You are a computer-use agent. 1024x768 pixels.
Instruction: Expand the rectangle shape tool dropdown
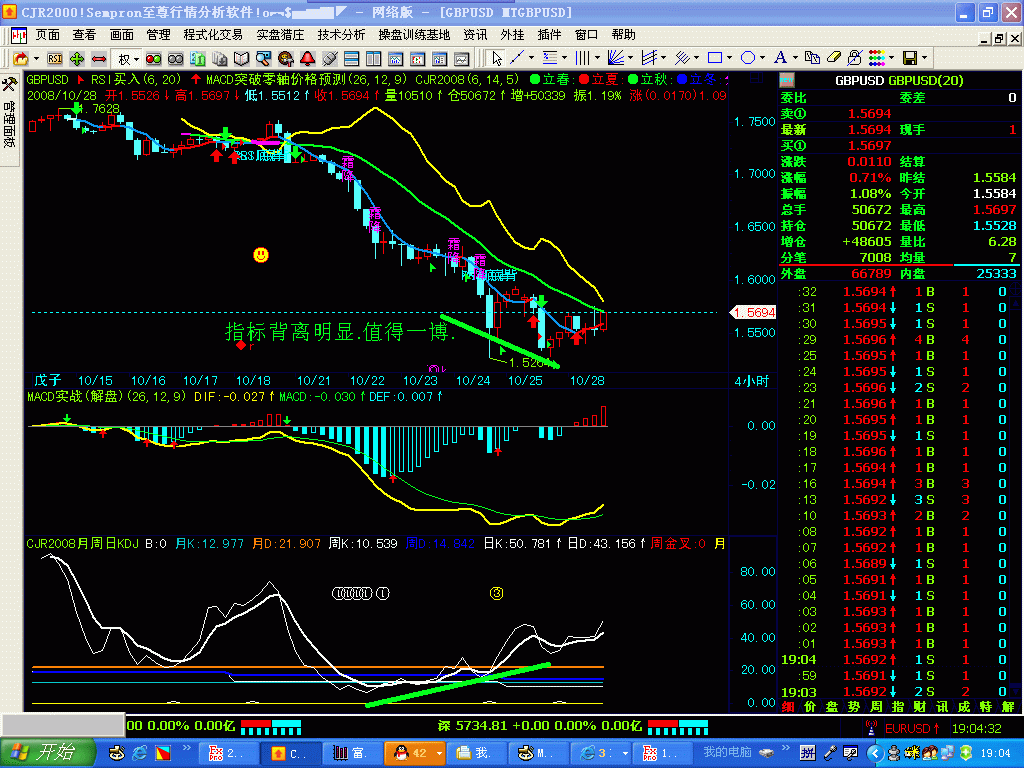[x=730, y=58]
